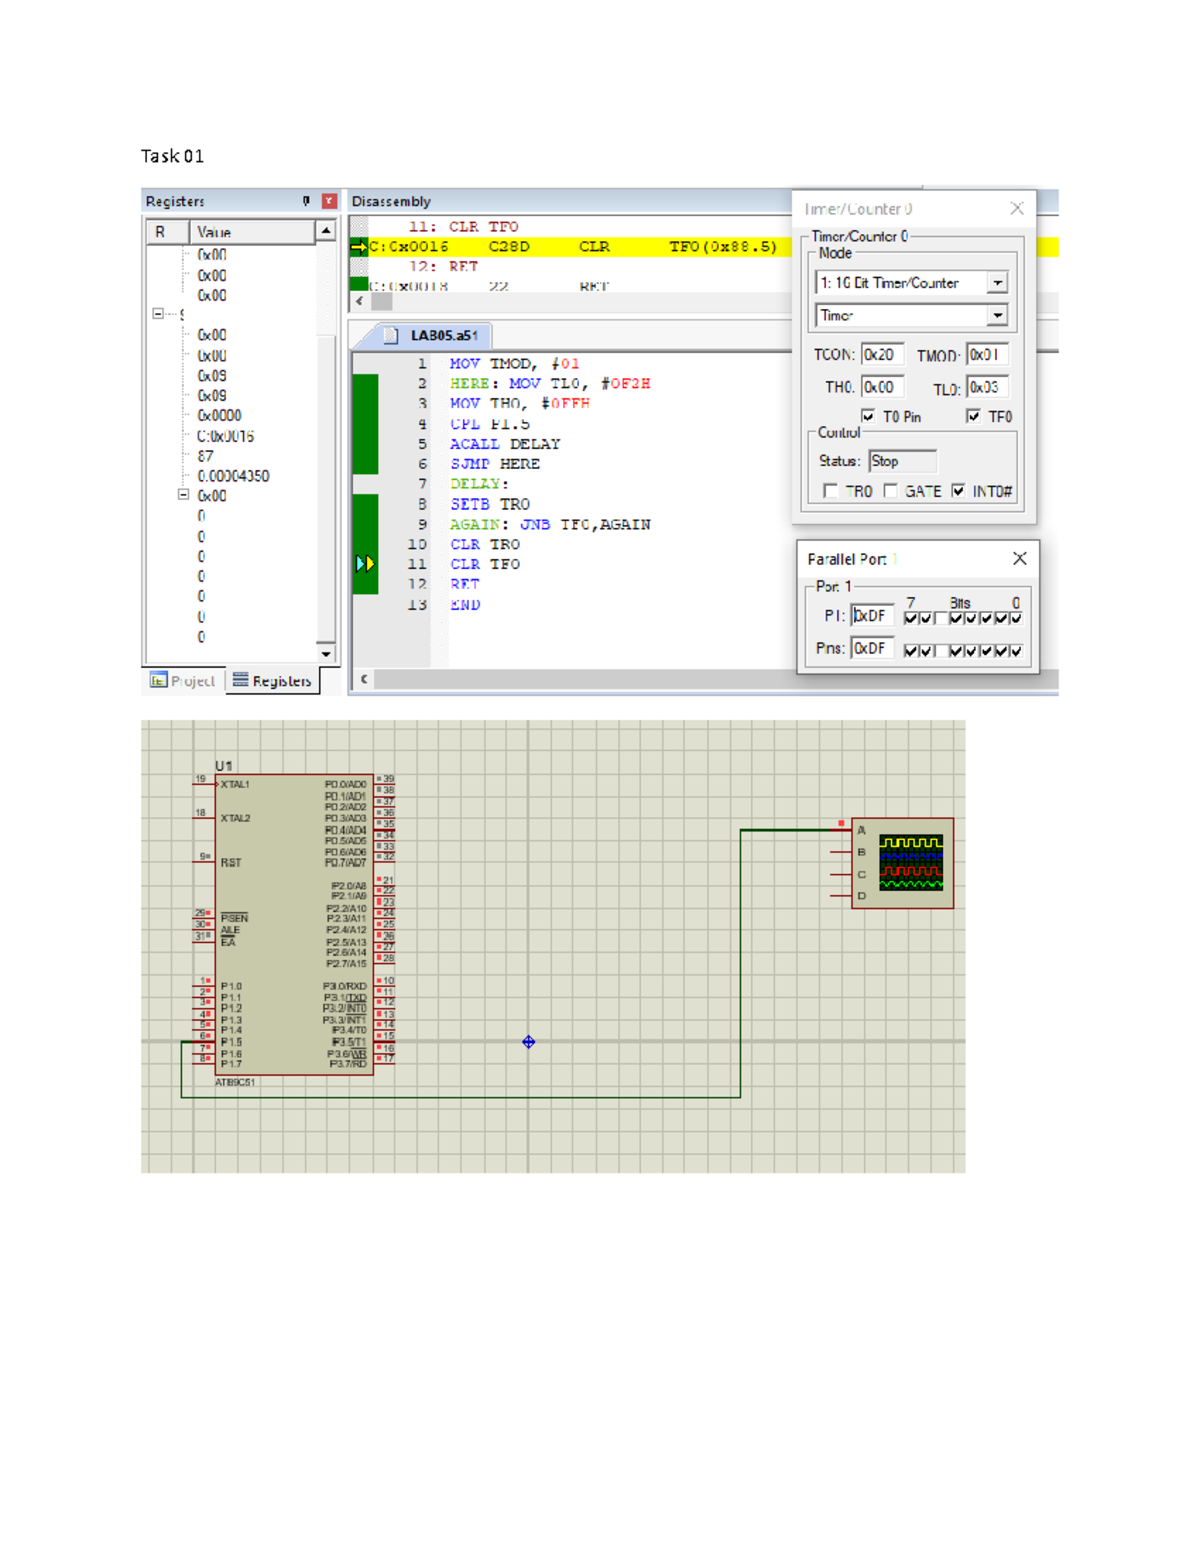Check the GATE checkbox under Control
Viewport: 1200px width, 1553px height.
[x=891, y=490]
